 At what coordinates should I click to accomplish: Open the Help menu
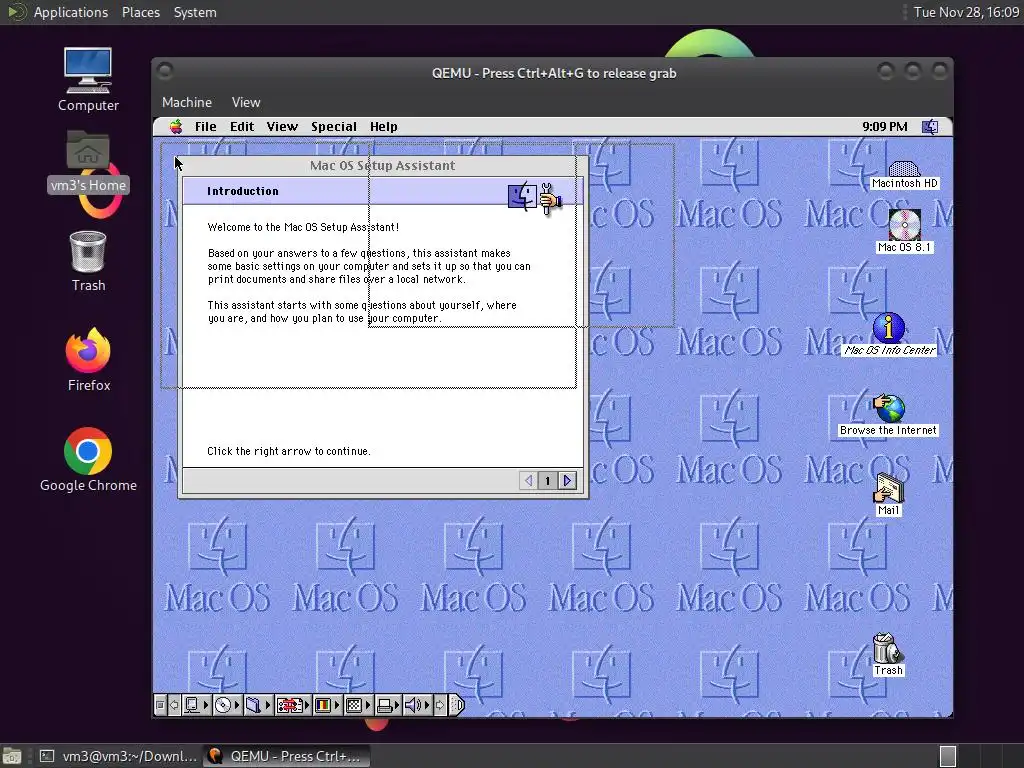[x=383, y=127]
